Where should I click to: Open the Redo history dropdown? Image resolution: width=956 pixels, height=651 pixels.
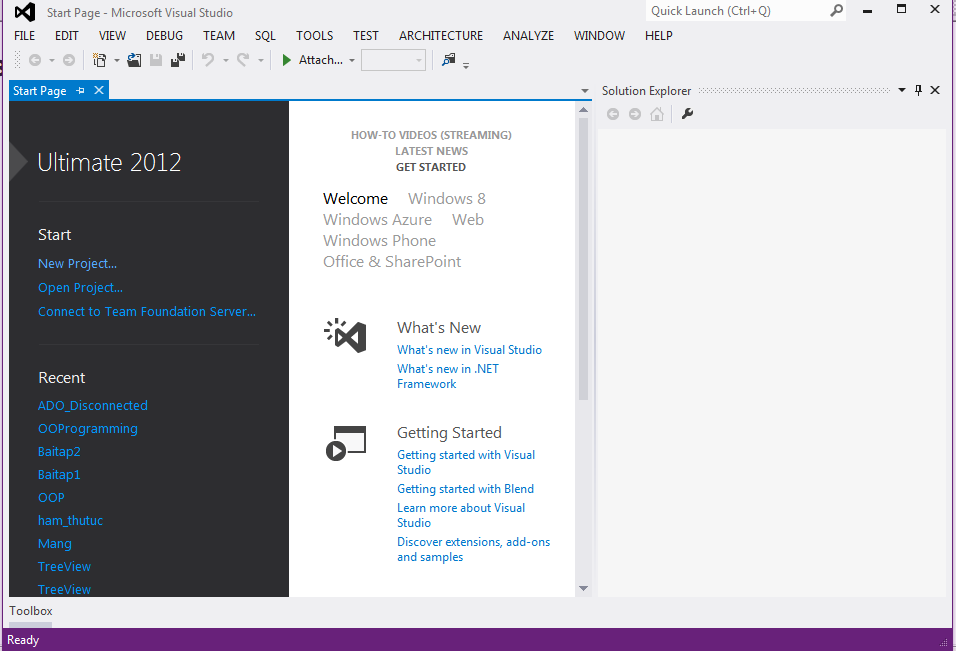pyautogui.click(x=260, y=60)
